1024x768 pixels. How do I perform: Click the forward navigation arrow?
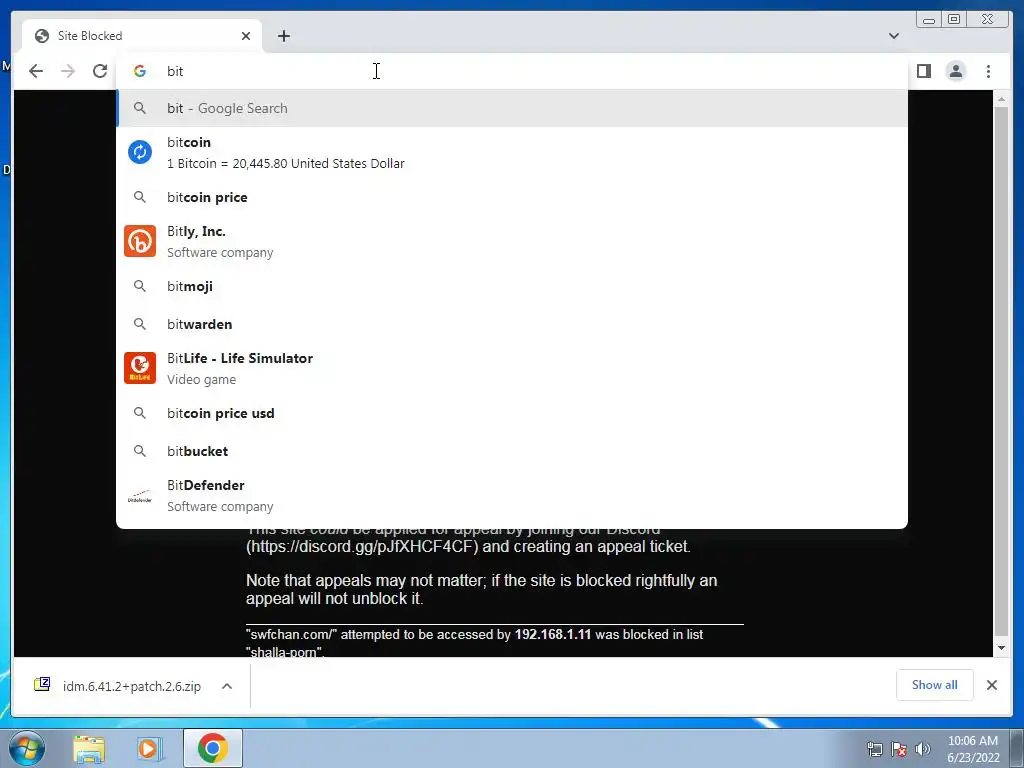pos(68,71)
